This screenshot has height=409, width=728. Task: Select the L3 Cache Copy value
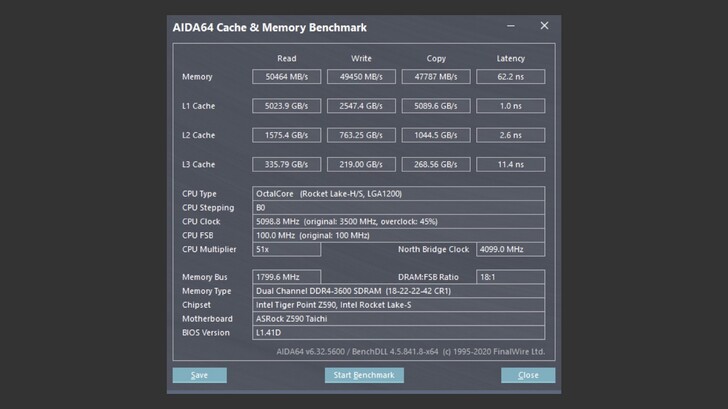(435, 164)
